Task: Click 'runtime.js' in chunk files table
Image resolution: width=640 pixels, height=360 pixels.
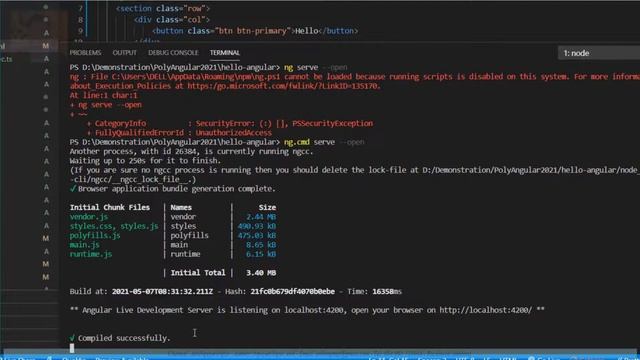Action: click(x=91, y=254)
